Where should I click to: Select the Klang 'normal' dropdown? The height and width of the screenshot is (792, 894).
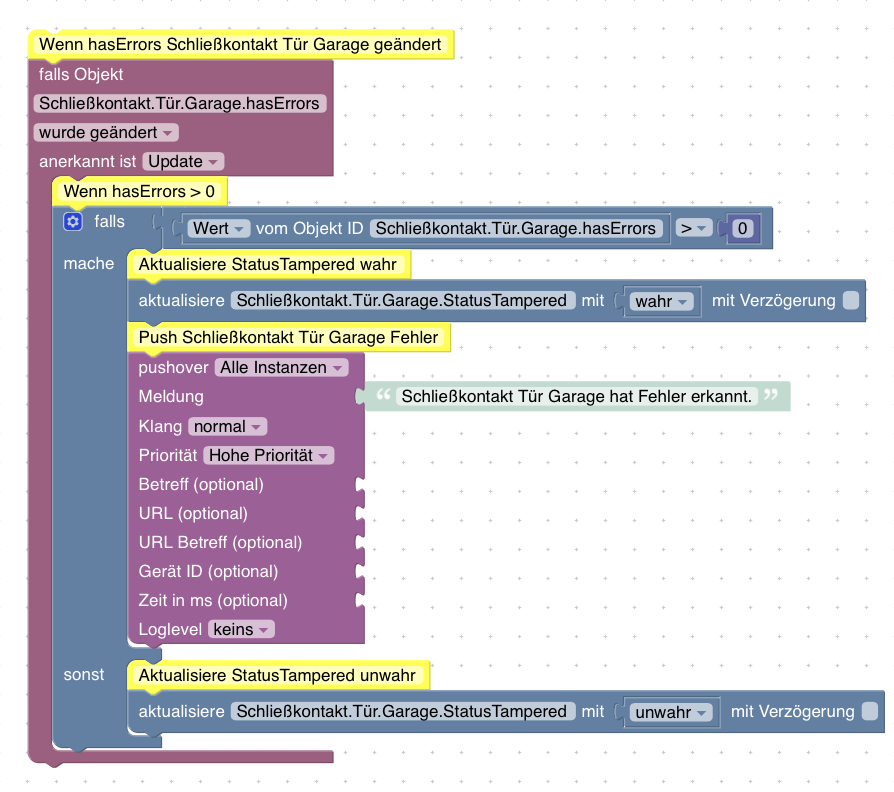pos(228,427)
